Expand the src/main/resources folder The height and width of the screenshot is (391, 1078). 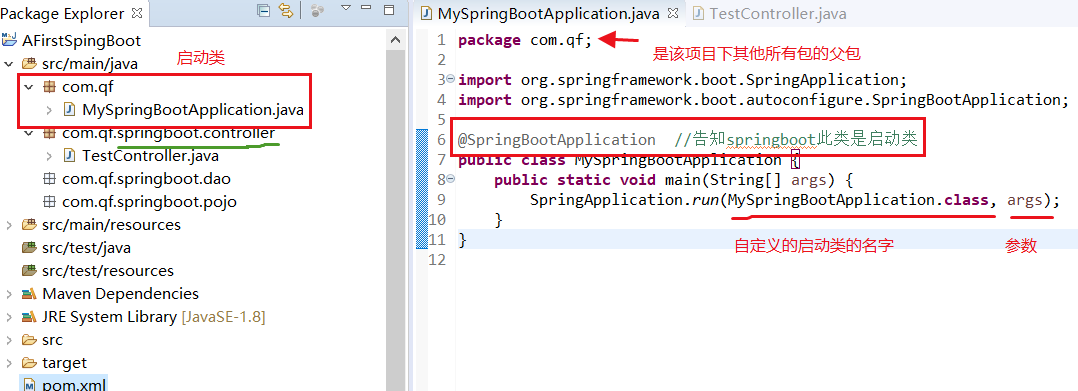click(x=9, y=225)
